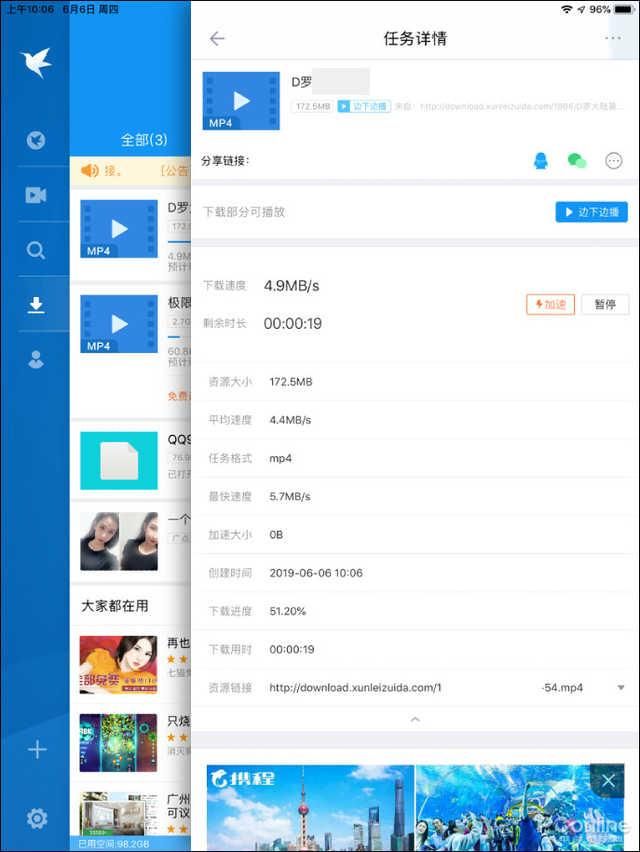Collapse task details with up chevron
This screenshot has height=852, width=640.
[415, 719]
